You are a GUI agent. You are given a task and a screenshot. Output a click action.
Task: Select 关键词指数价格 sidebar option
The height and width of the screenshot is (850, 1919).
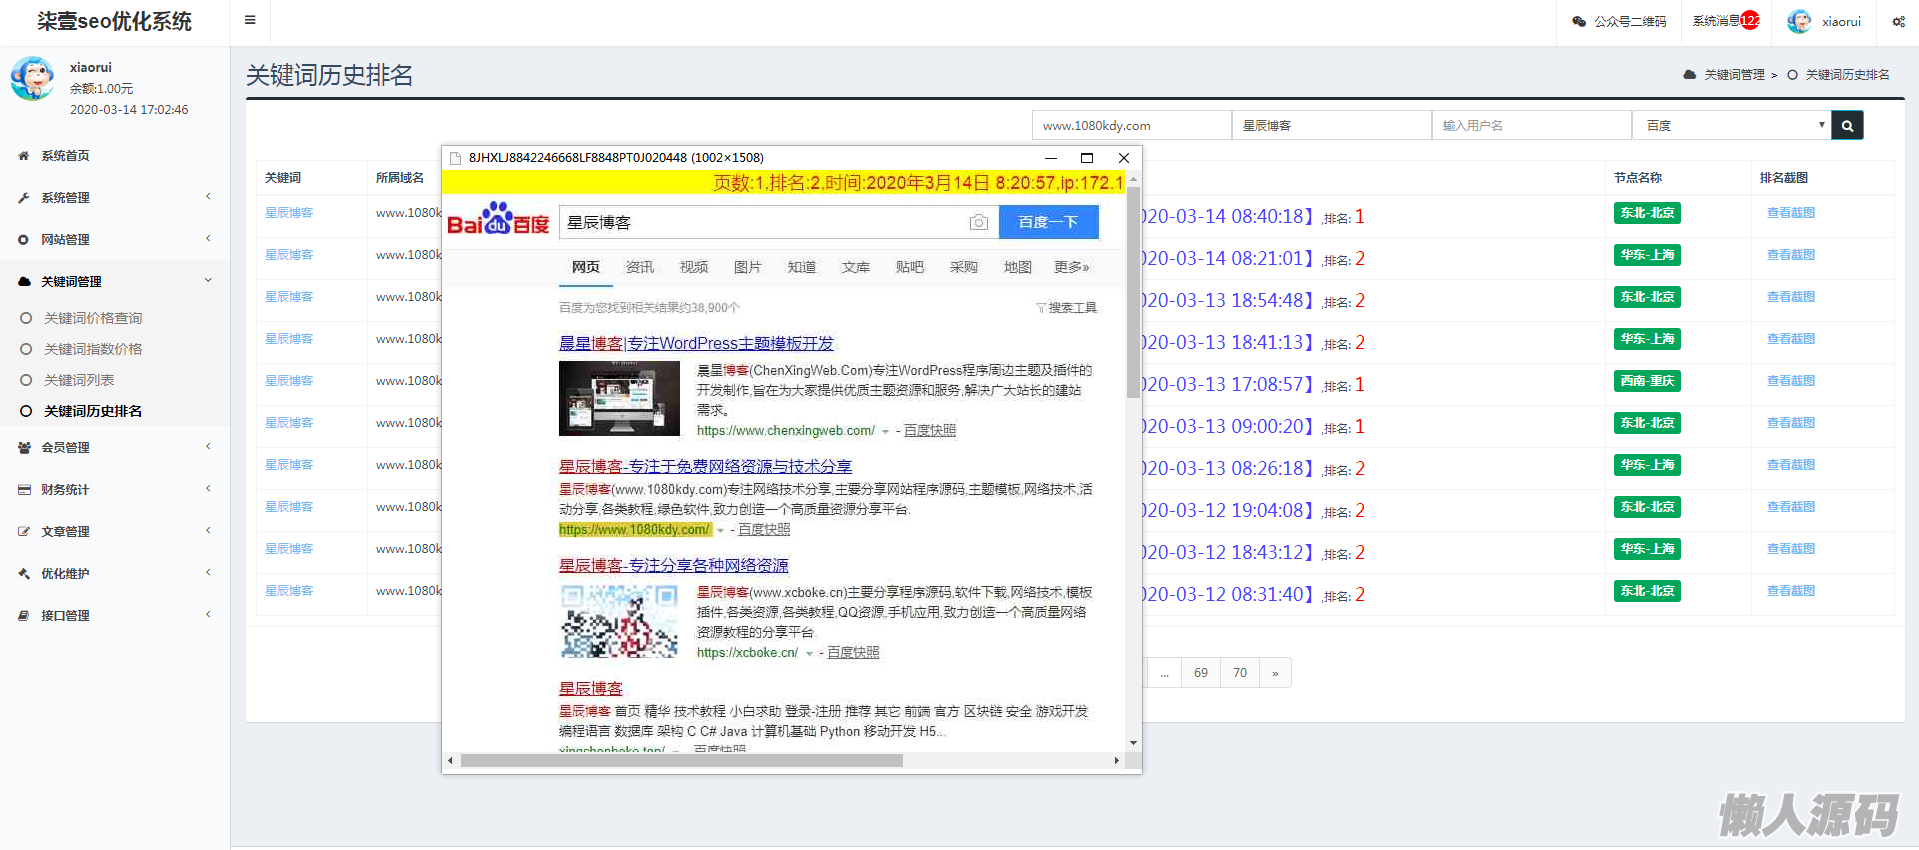[x=93, y=349]
